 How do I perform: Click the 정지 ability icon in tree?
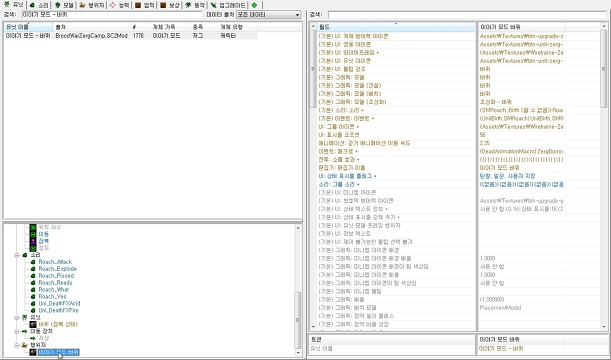coord(33,248)
